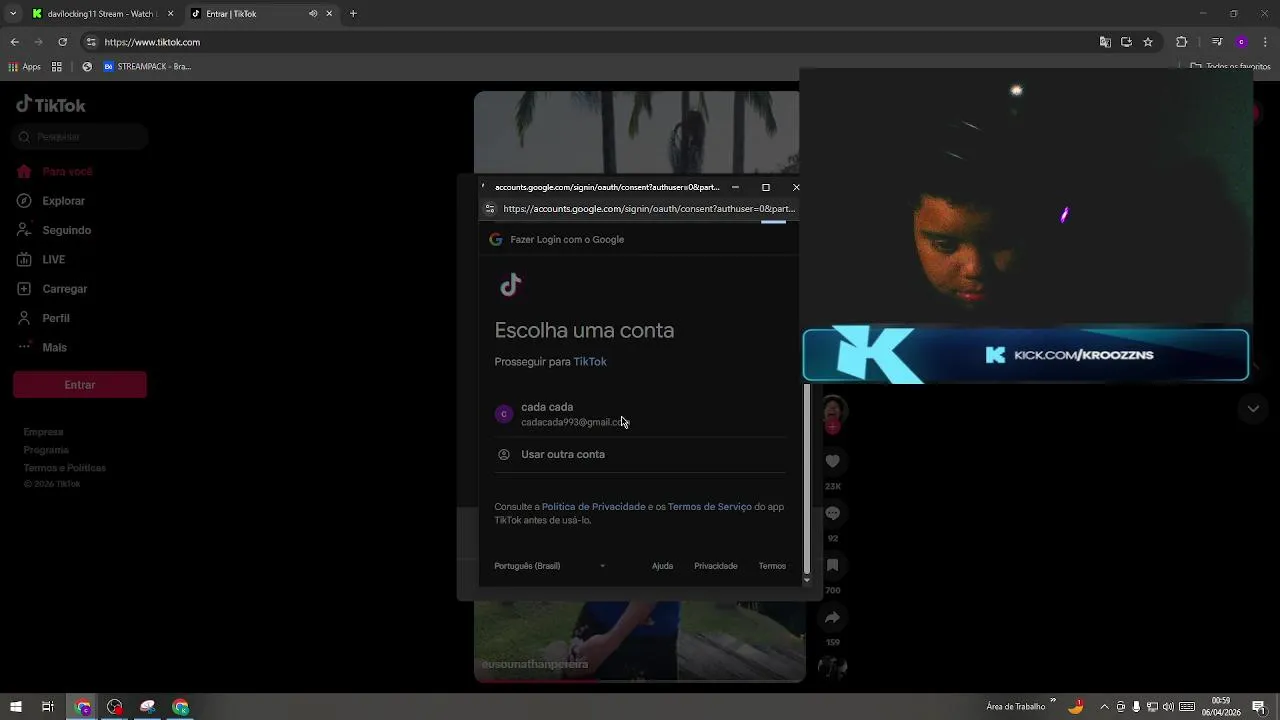Image resolution: width=1280 pixels, height=720 pixels.
Task: Open the Perfil person icon
Action: click(x=24, y=318)
